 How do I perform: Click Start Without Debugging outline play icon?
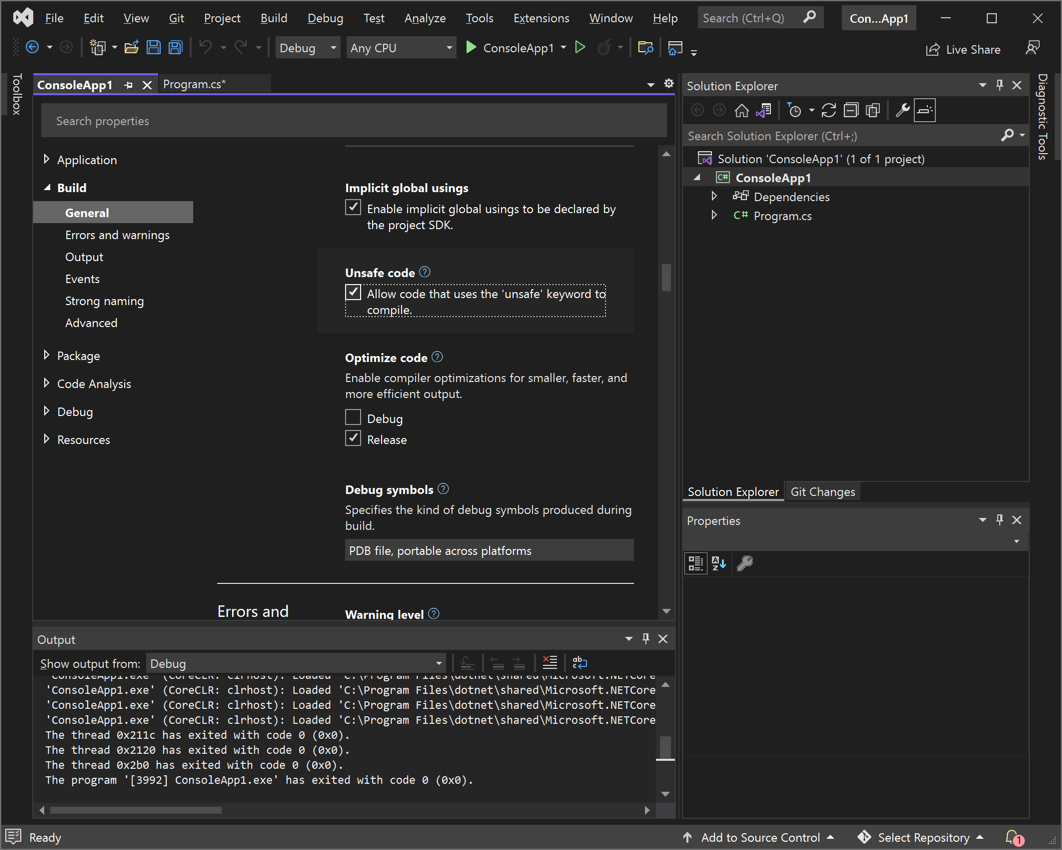pos(580,47)
